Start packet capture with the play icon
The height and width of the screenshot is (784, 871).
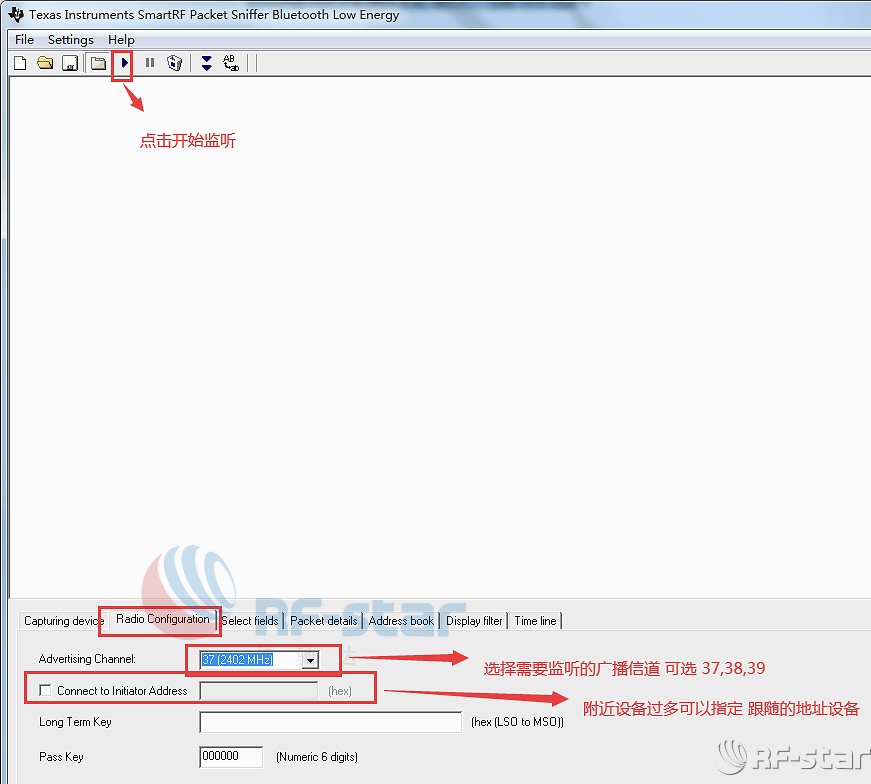pos(124,63)
